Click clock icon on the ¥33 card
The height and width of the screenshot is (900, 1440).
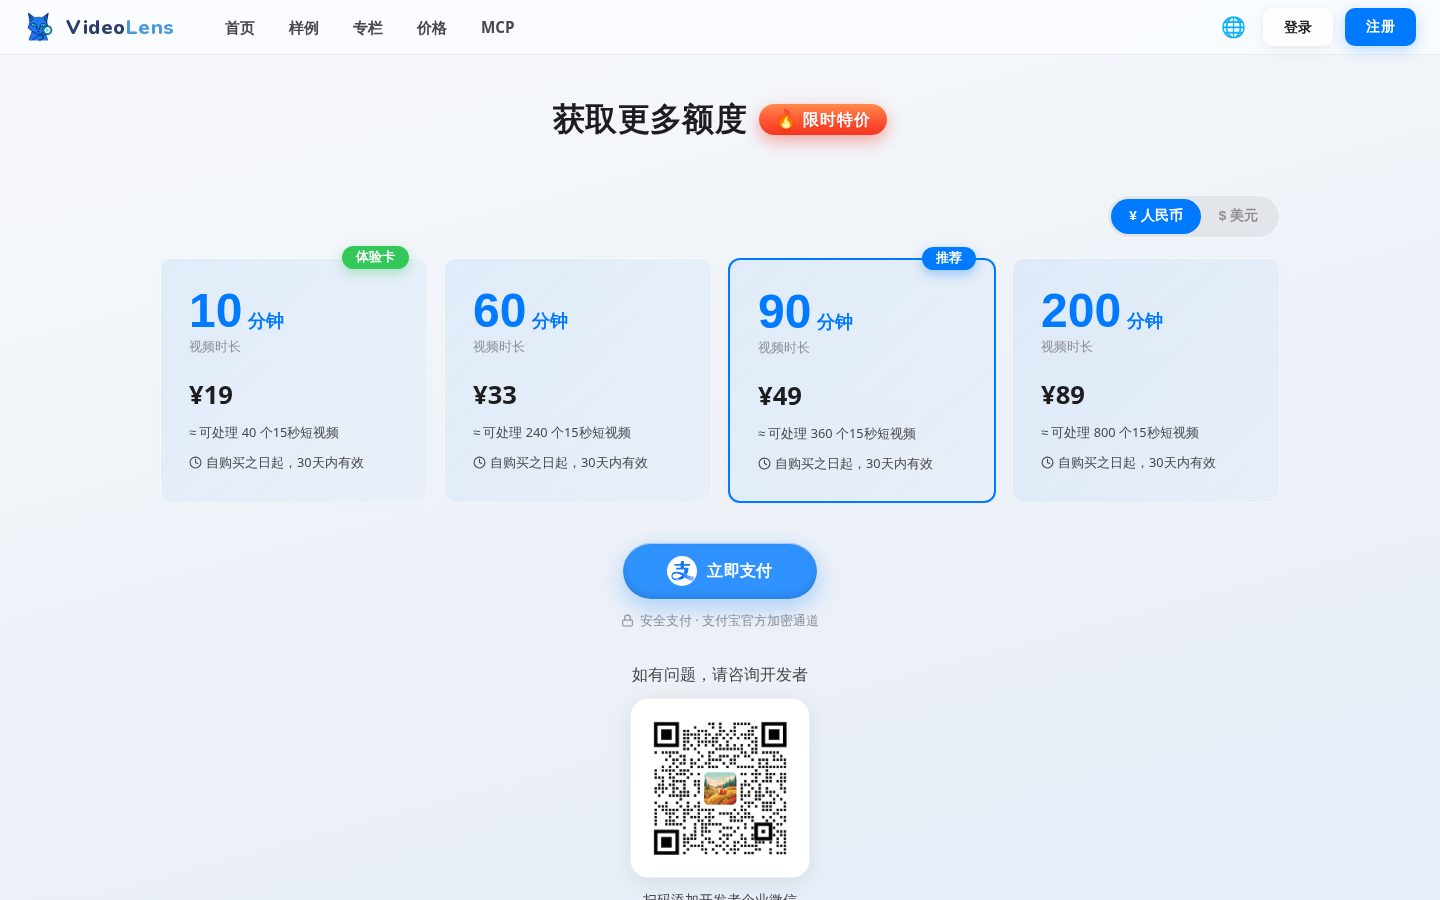[x=479, y=463]
